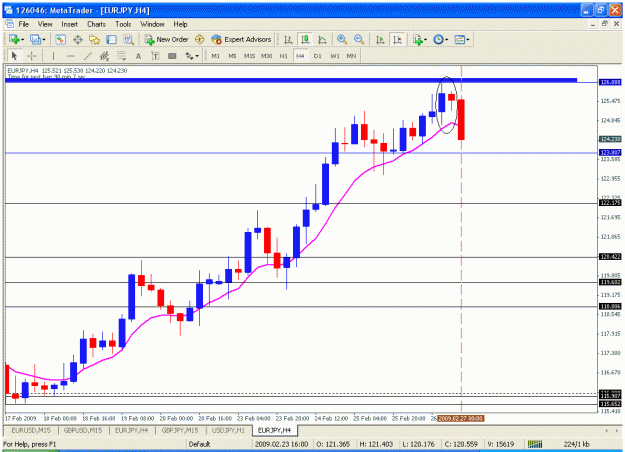Viewport: 625px width, 452px height.
Task: Switch timeframe to M1
Action: coord(216,56)
